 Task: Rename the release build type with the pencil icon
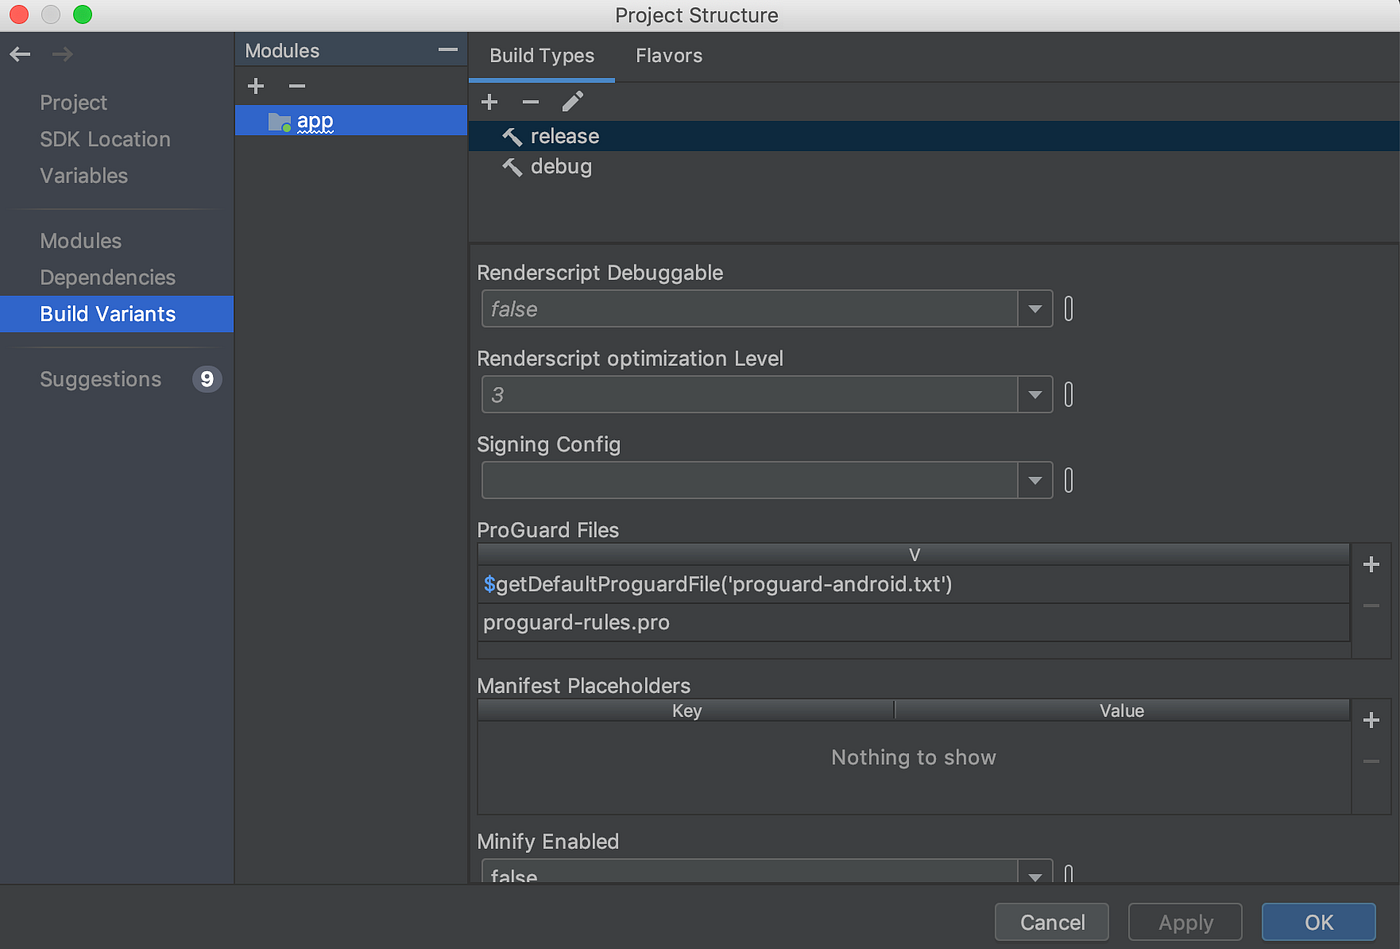click(x=571, y=101)
